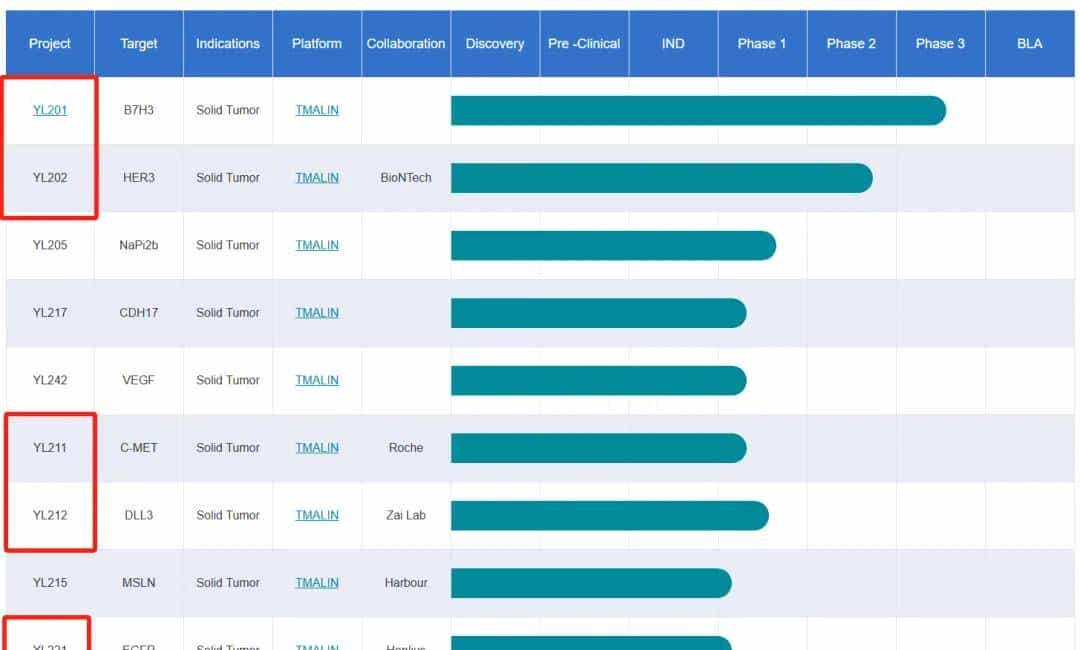
Task: Open TMALIN link in YL202 row
Action: coord(317,178)
